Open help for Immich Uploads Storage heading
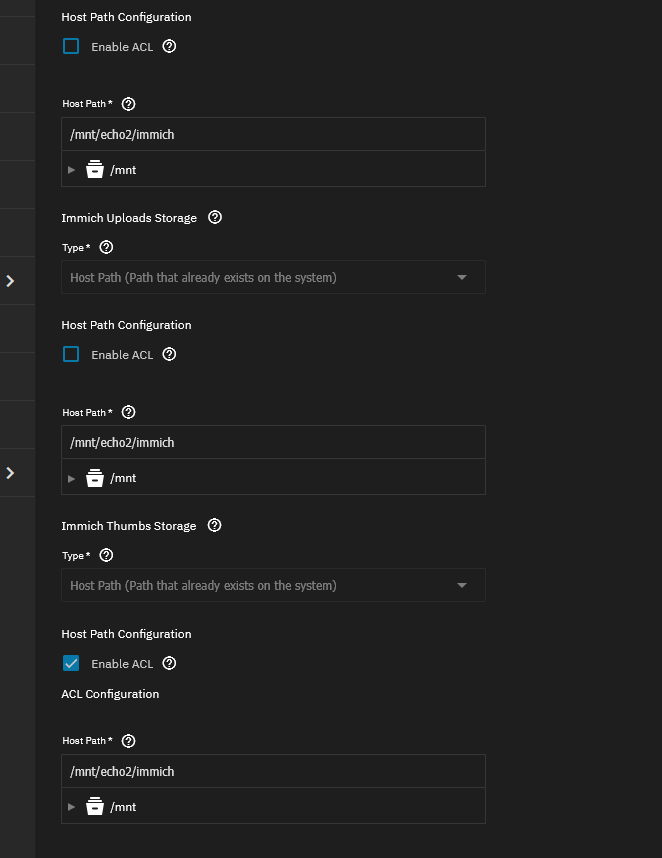 click(215, 217)
